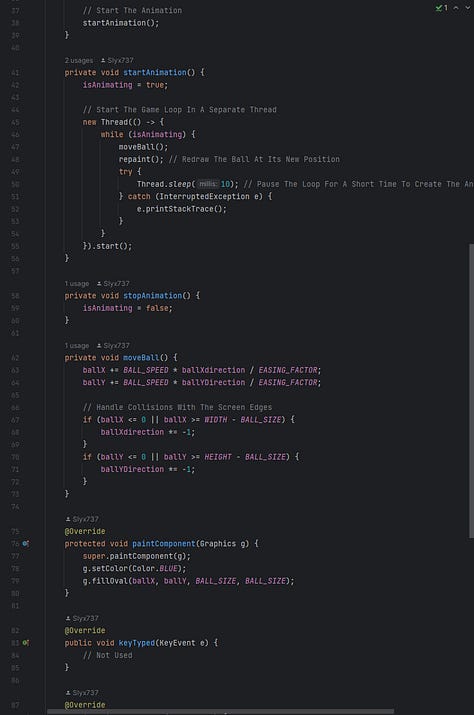The image size is (474, 715).
Task: Show the '1 usage' hint above stopAnimation
Action: click(77, 284)
